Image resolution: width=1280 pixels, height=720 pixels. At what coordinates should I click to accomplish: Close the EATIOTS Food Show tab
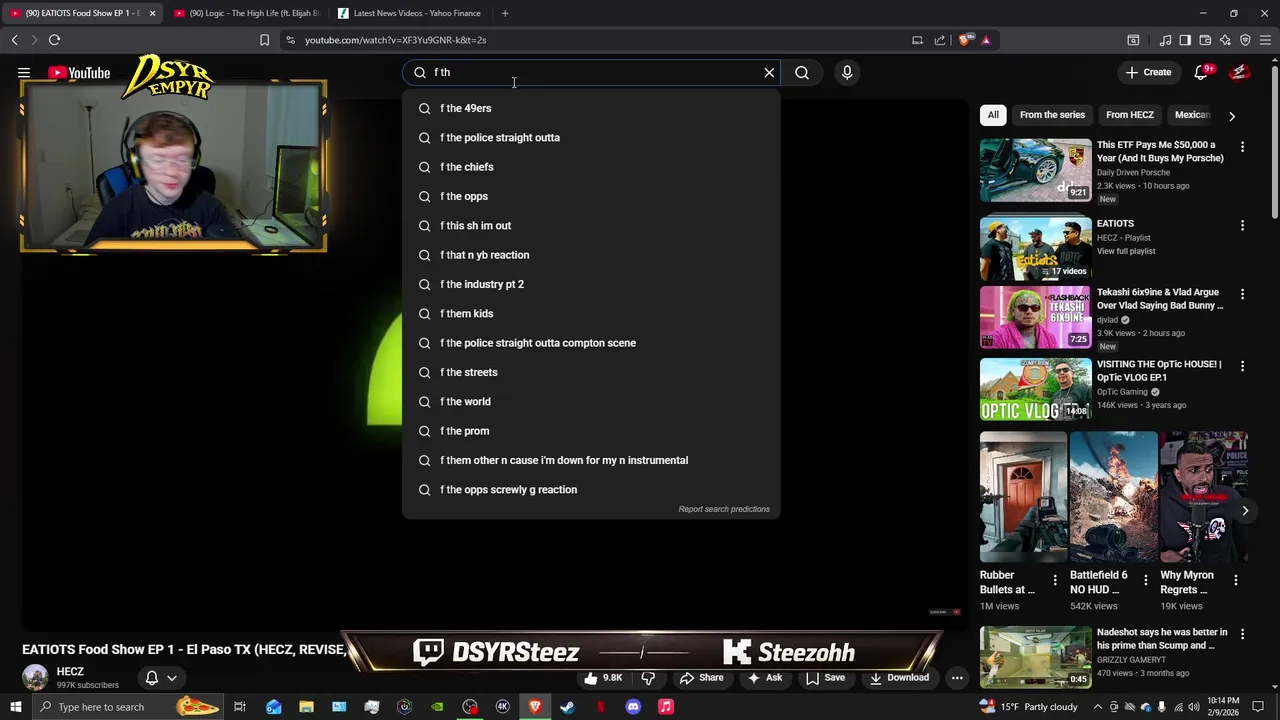point(152,13)
